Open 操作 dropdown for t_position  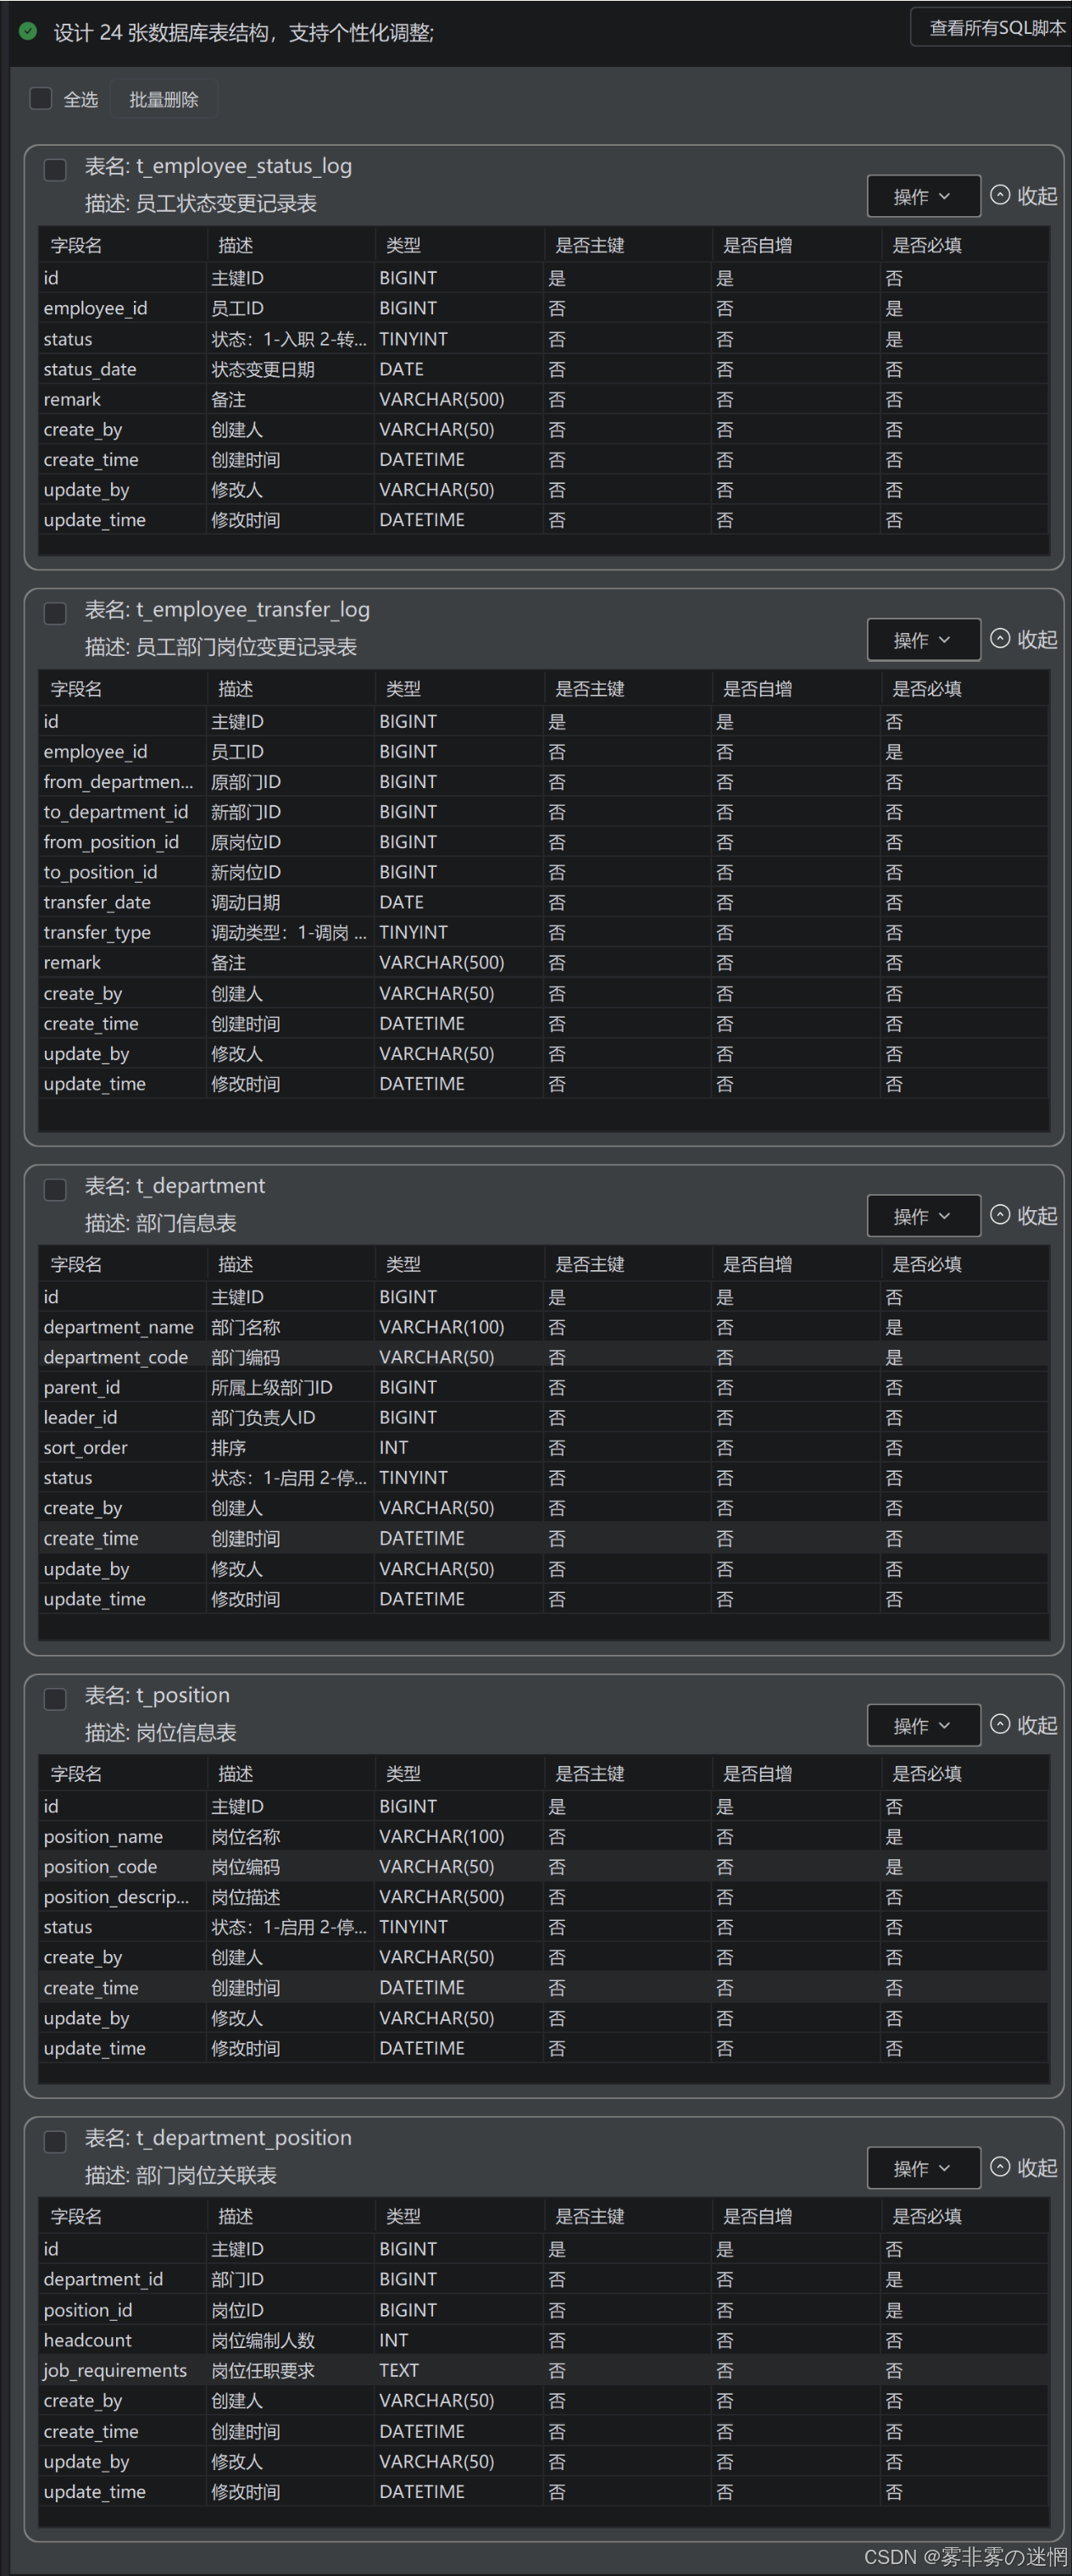click(x=923, y=1725)
